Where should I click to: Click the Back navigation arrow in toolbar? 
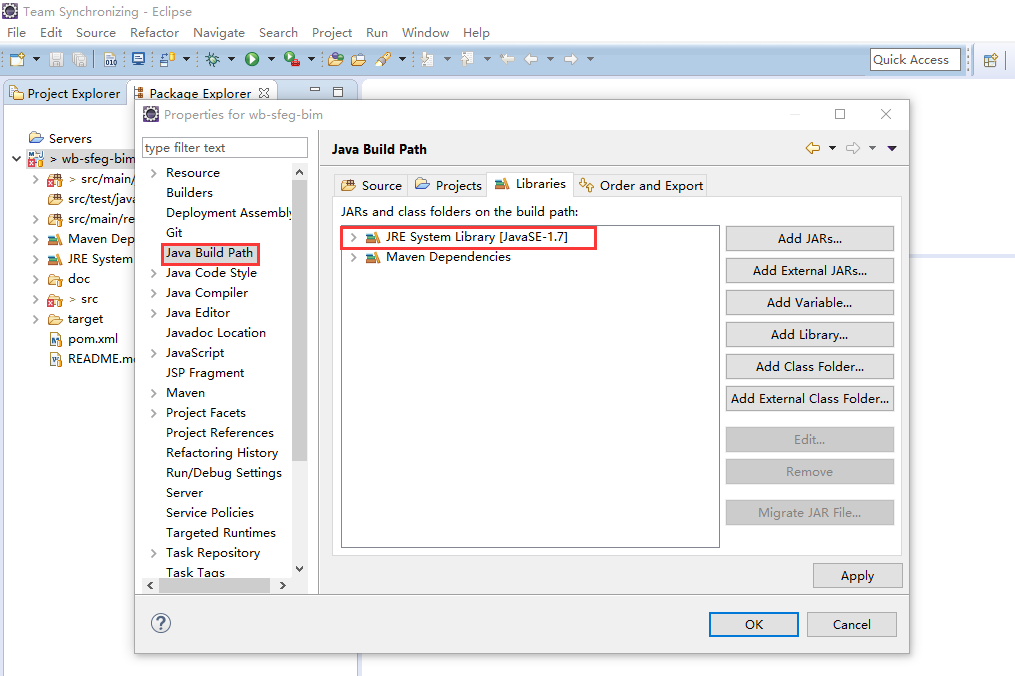click(531, 60)
